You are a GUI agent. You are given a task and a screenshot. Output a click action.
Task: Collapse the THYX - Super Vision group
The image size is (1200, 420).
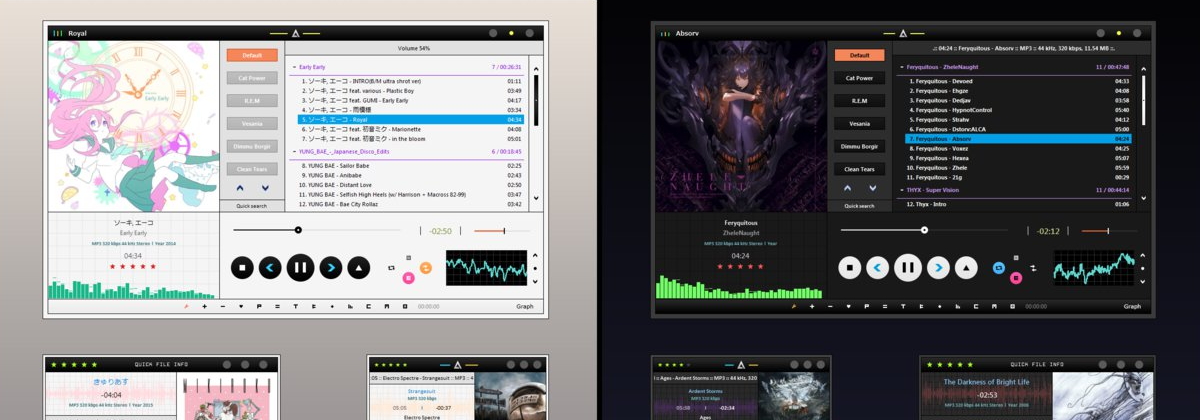902,189
